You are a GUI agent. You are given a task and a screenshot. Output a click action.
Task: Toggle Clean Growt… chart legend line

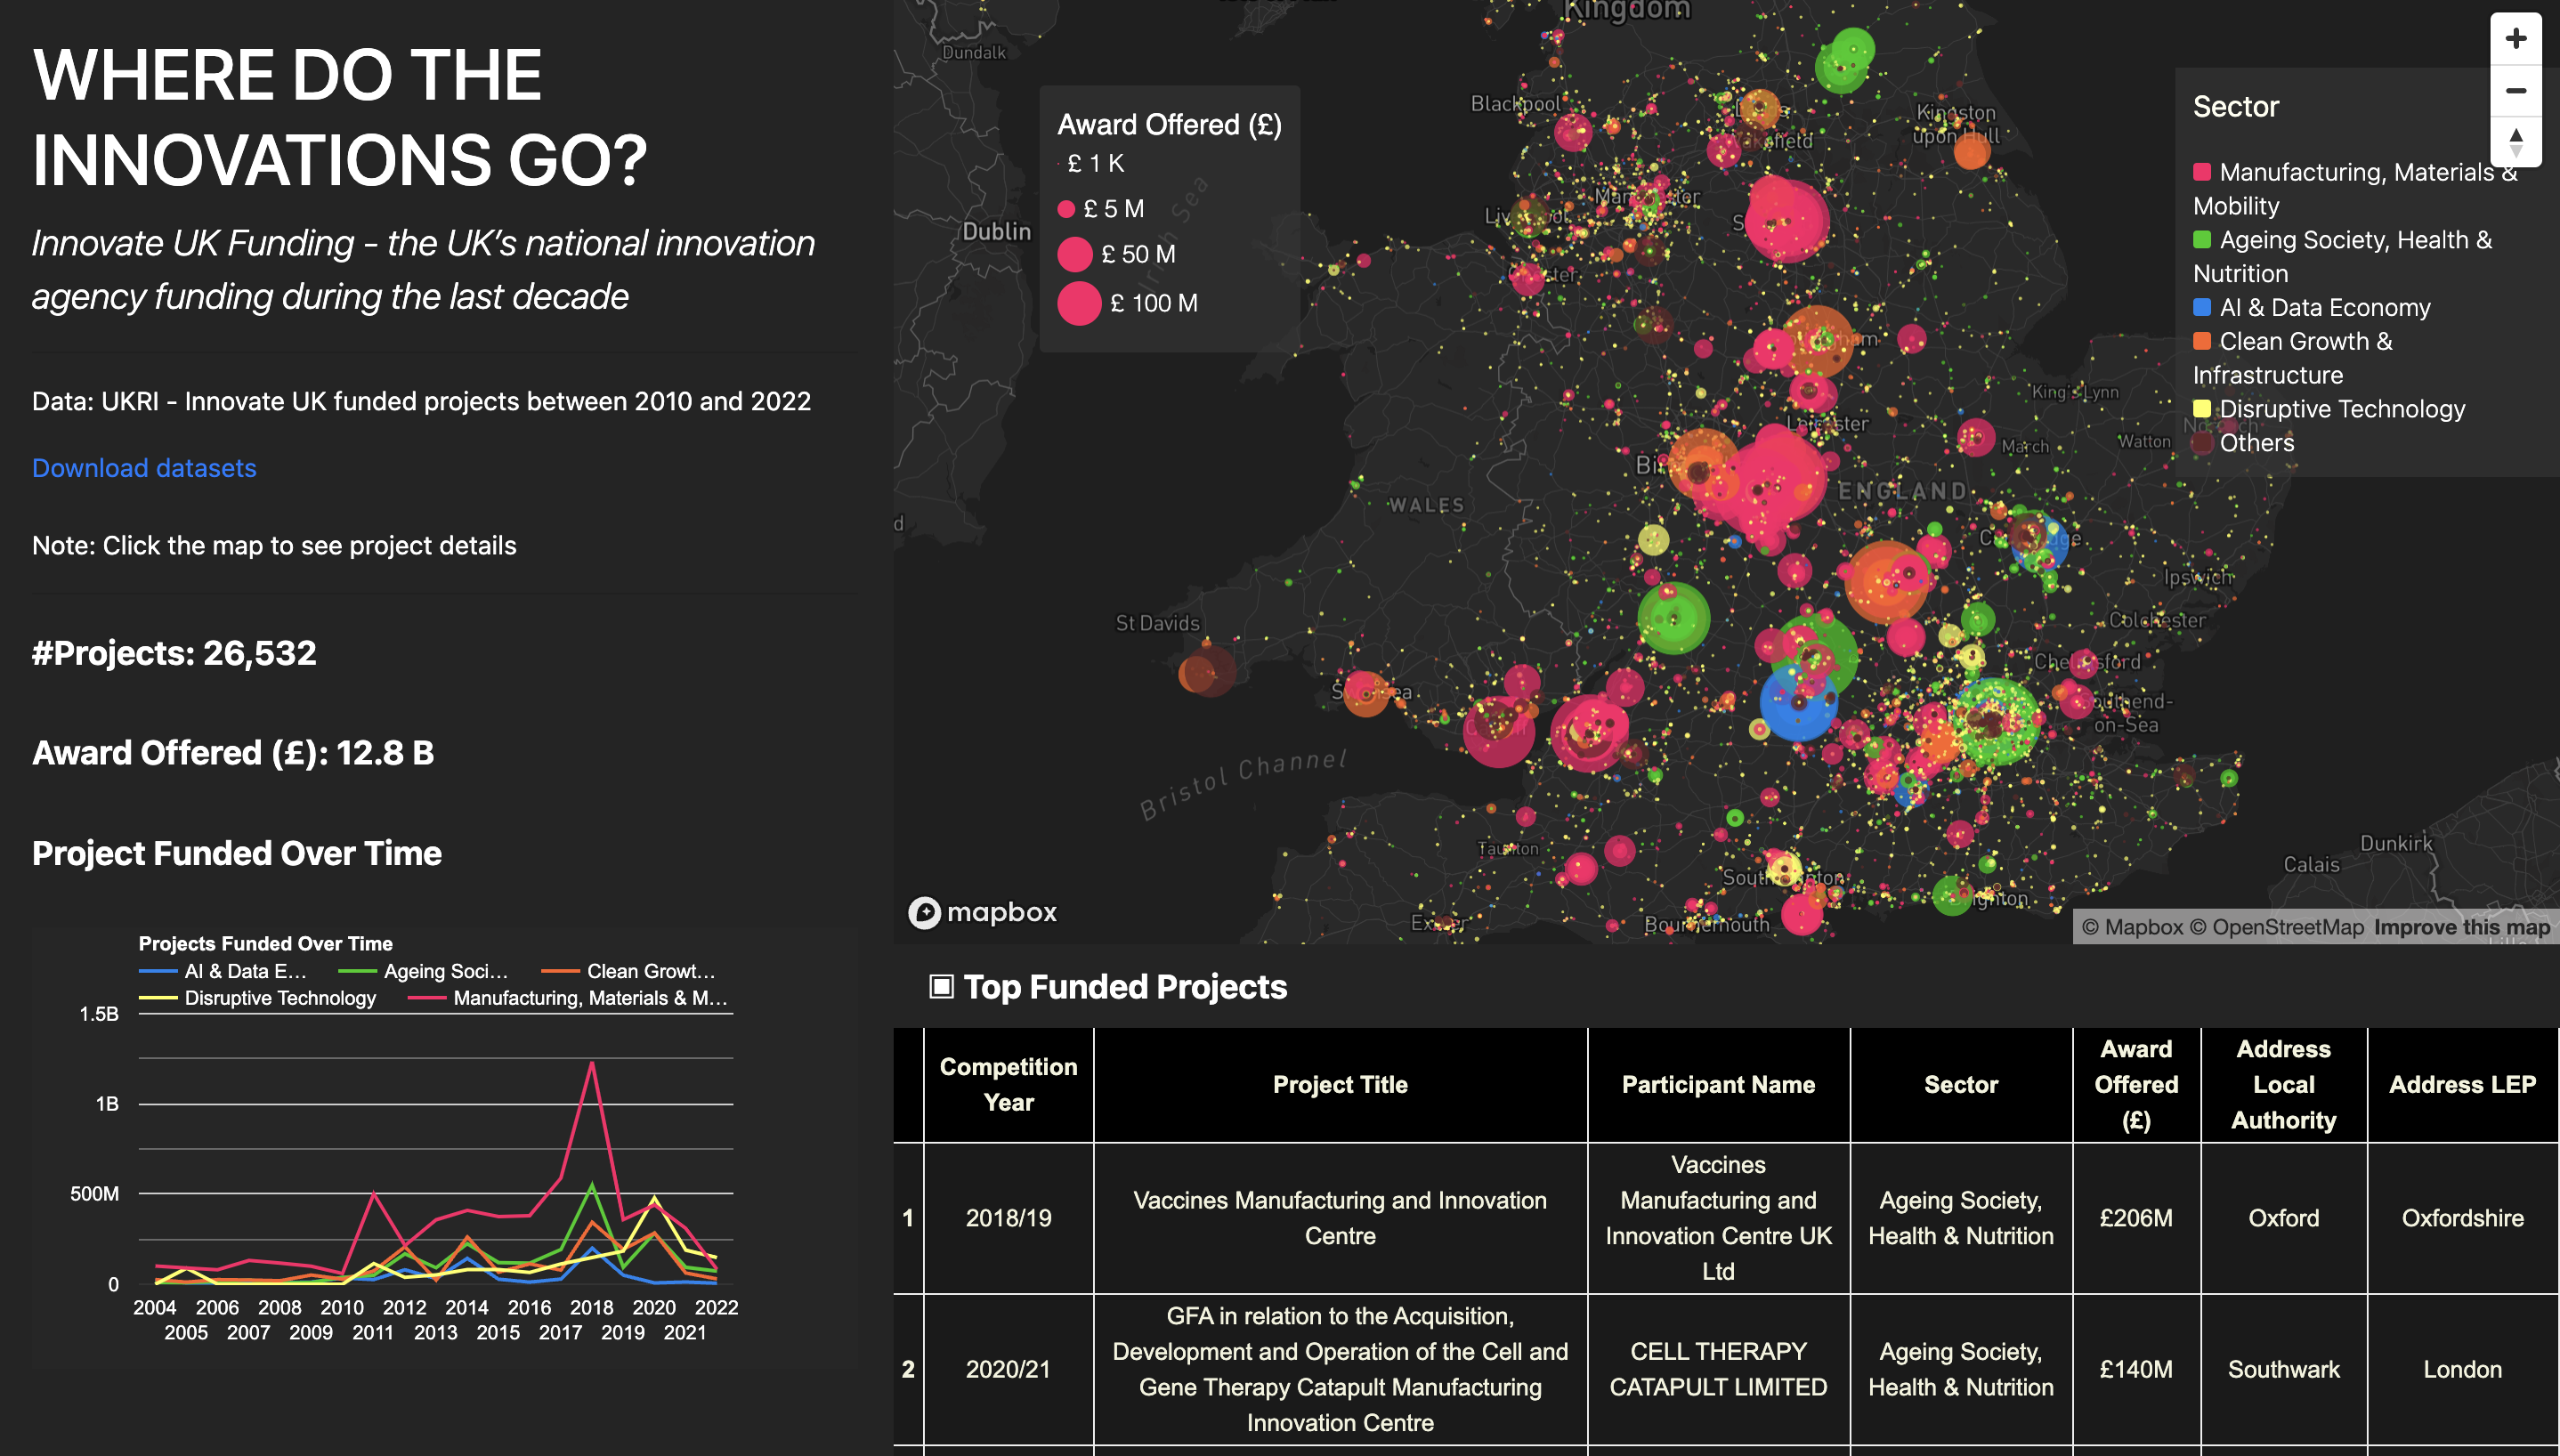coord(628,971)
